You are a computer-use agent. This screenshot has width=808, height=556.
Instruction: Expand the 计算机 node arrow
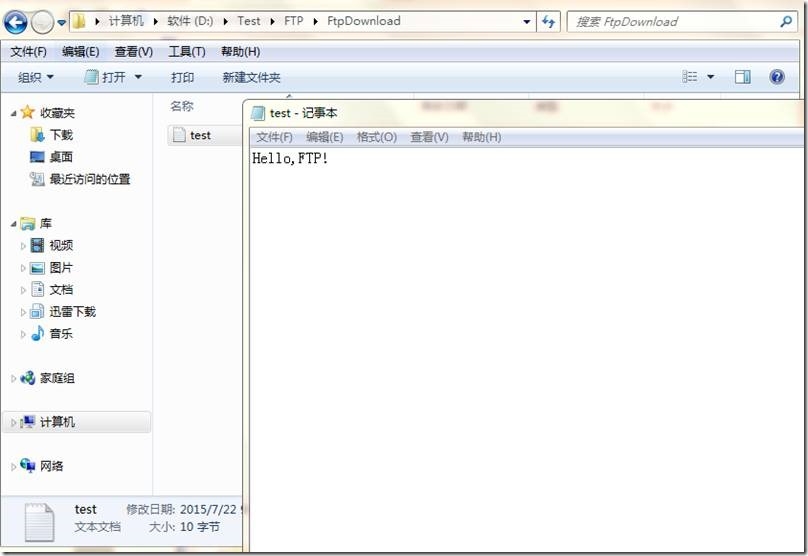13,423
